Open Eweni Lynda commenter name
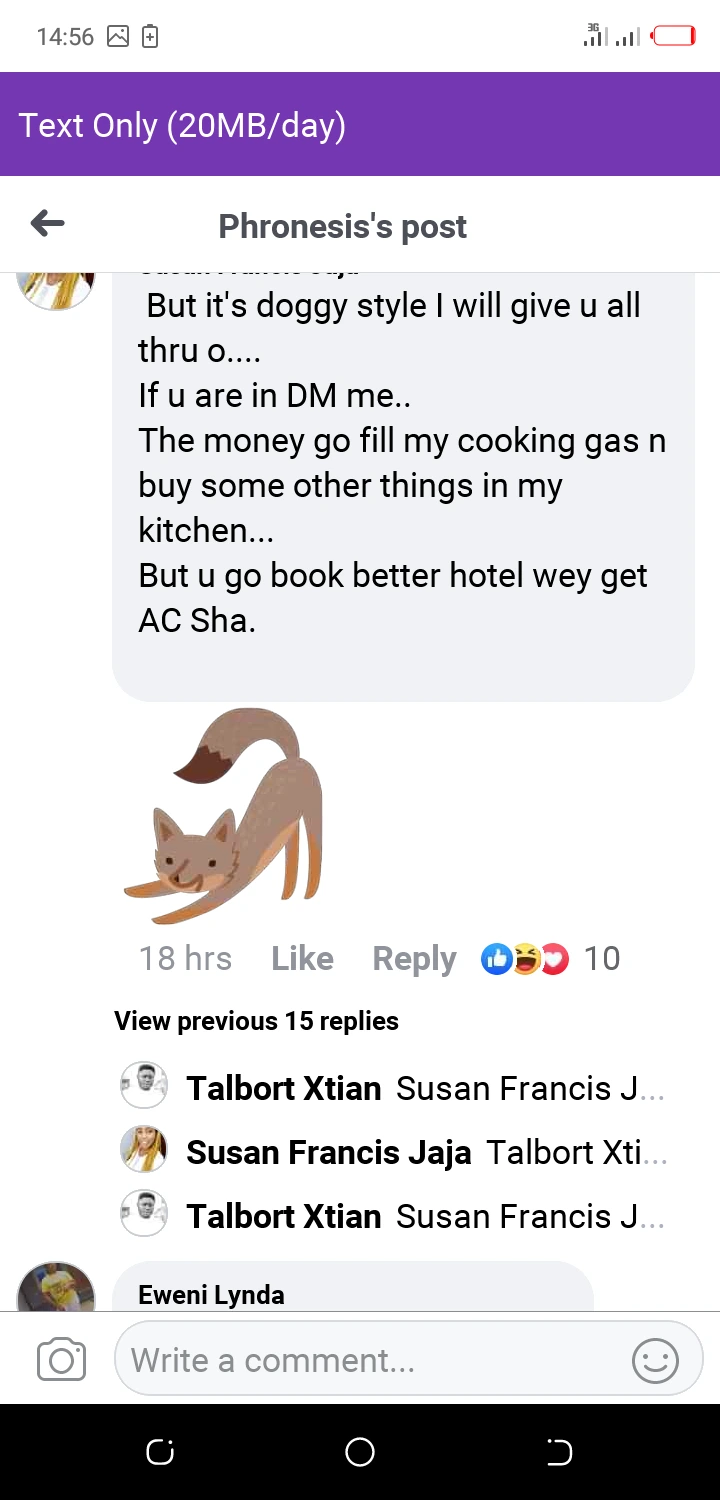This screenshot has height=1500, width=720. 211,1295
